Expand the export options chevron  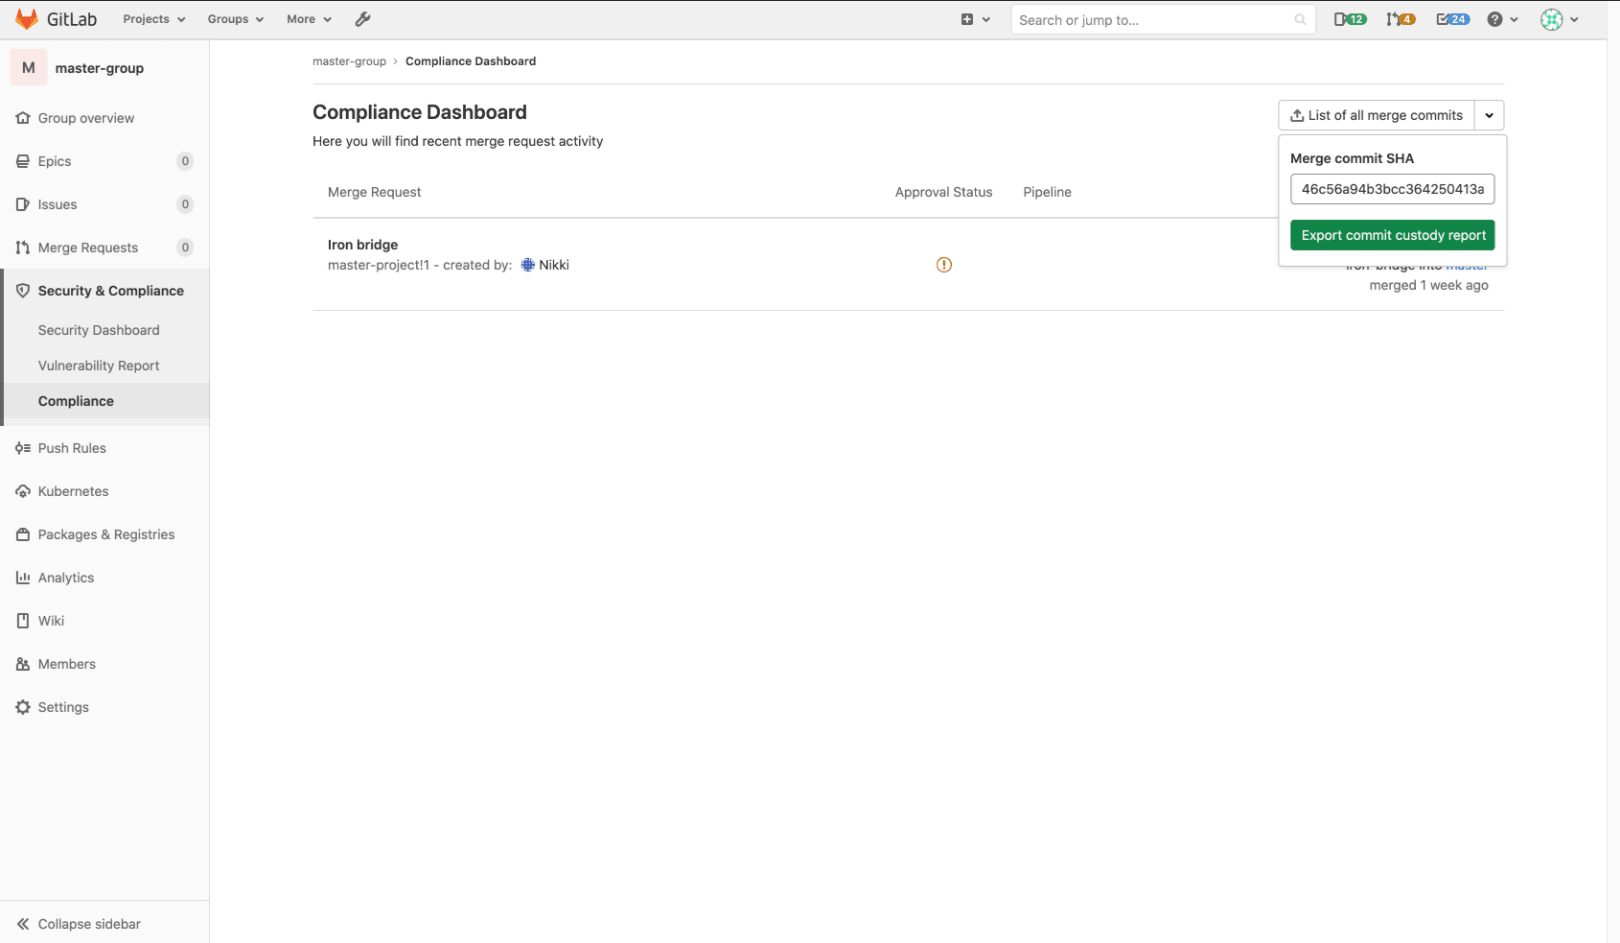point(1489,115)
